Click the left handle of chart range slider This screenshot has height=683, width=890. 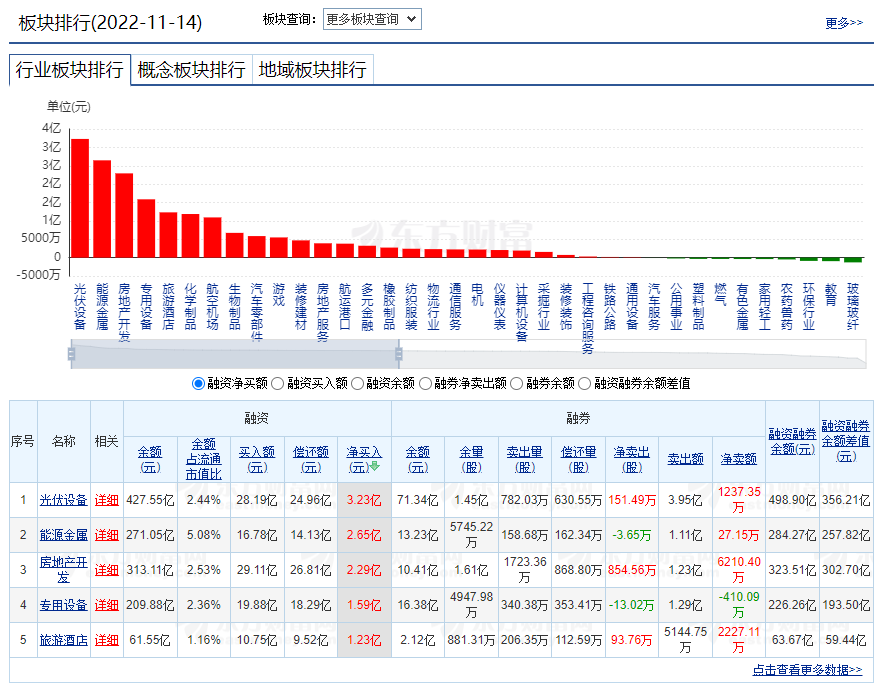[72, 352]
